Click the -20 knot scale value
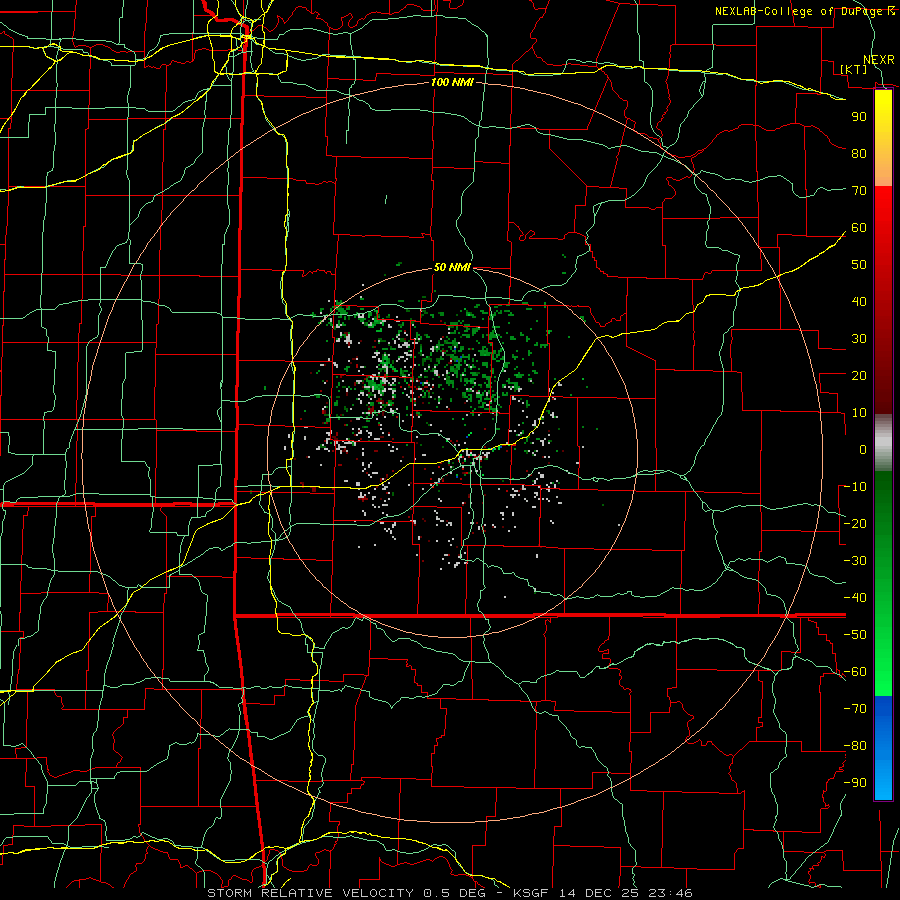 (x=855, y=524)
